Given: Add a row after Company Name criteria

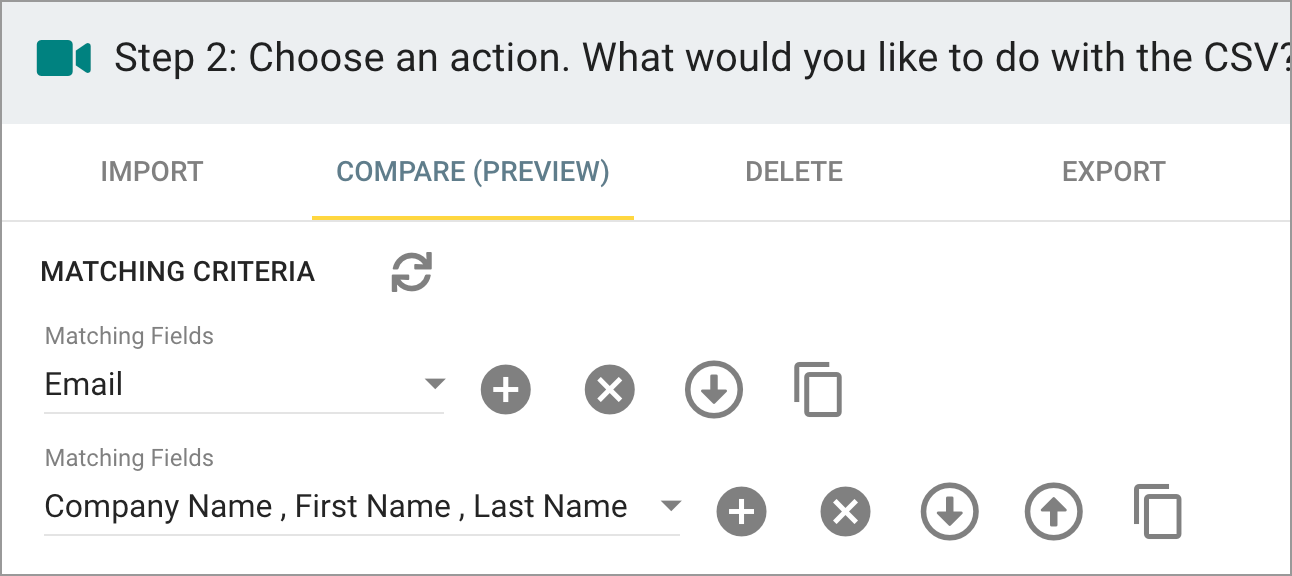Looking at the screenshot, I should [x=741, y=512].
